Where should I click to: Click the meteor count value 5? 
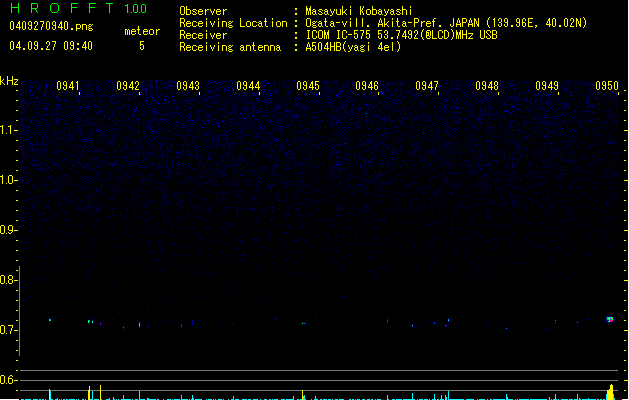click(142, 46)
